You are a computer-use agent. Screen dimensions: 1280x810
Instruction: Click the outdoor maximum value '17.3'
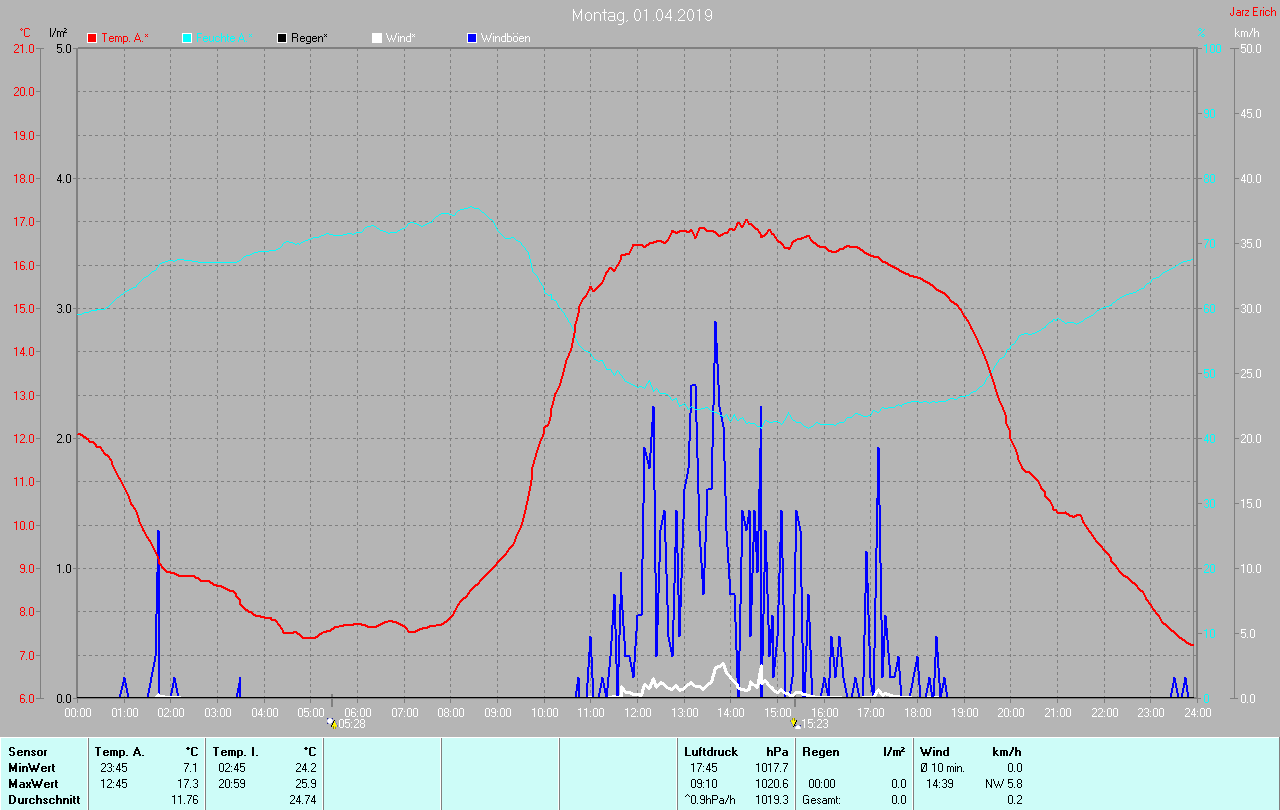[188, 783]
